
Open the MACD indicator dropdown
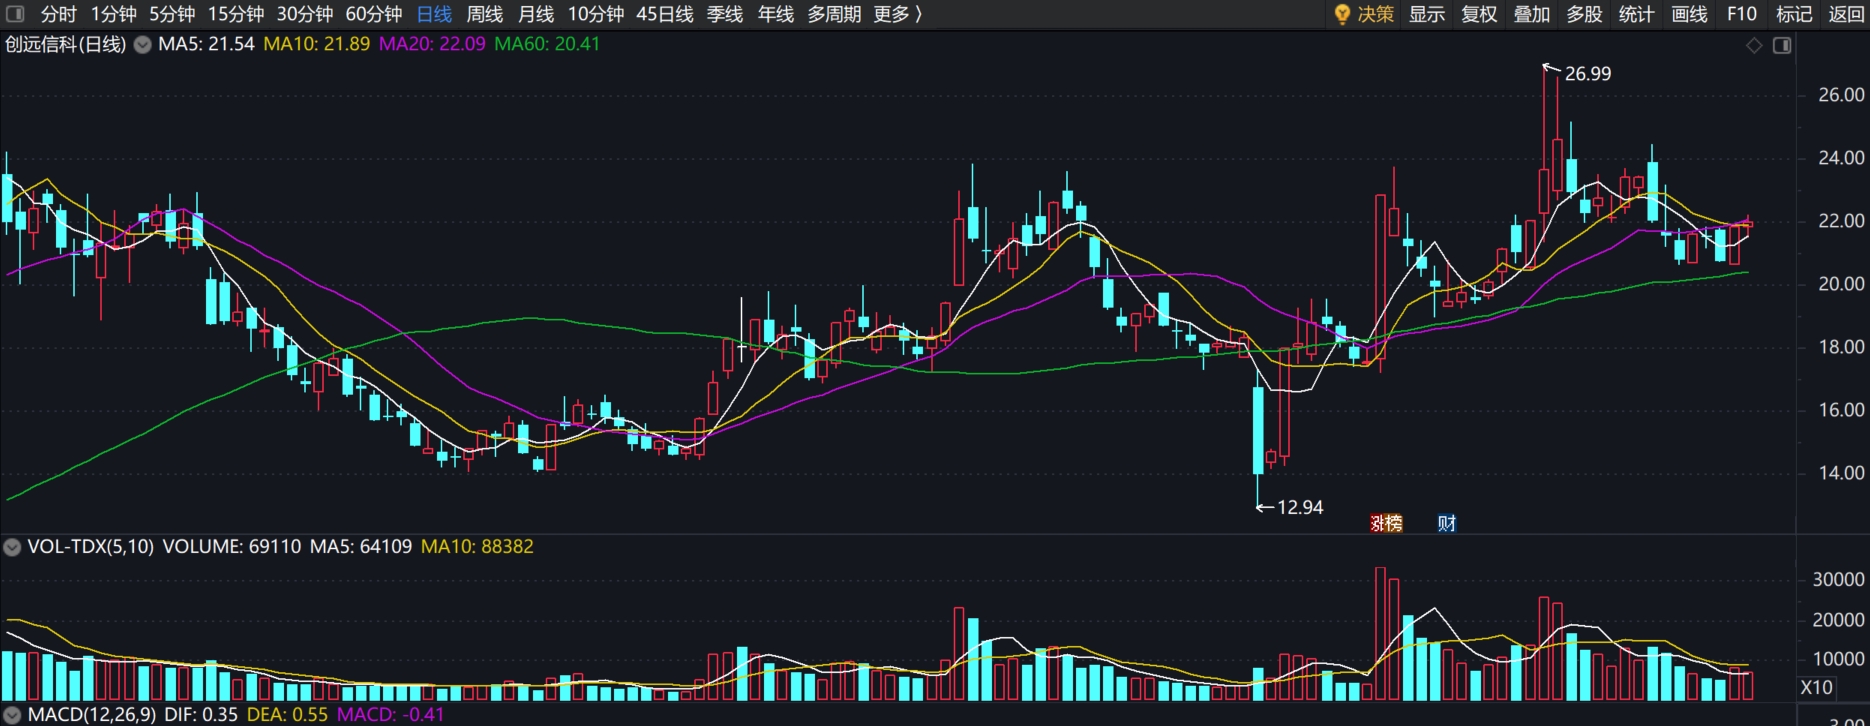12,715
